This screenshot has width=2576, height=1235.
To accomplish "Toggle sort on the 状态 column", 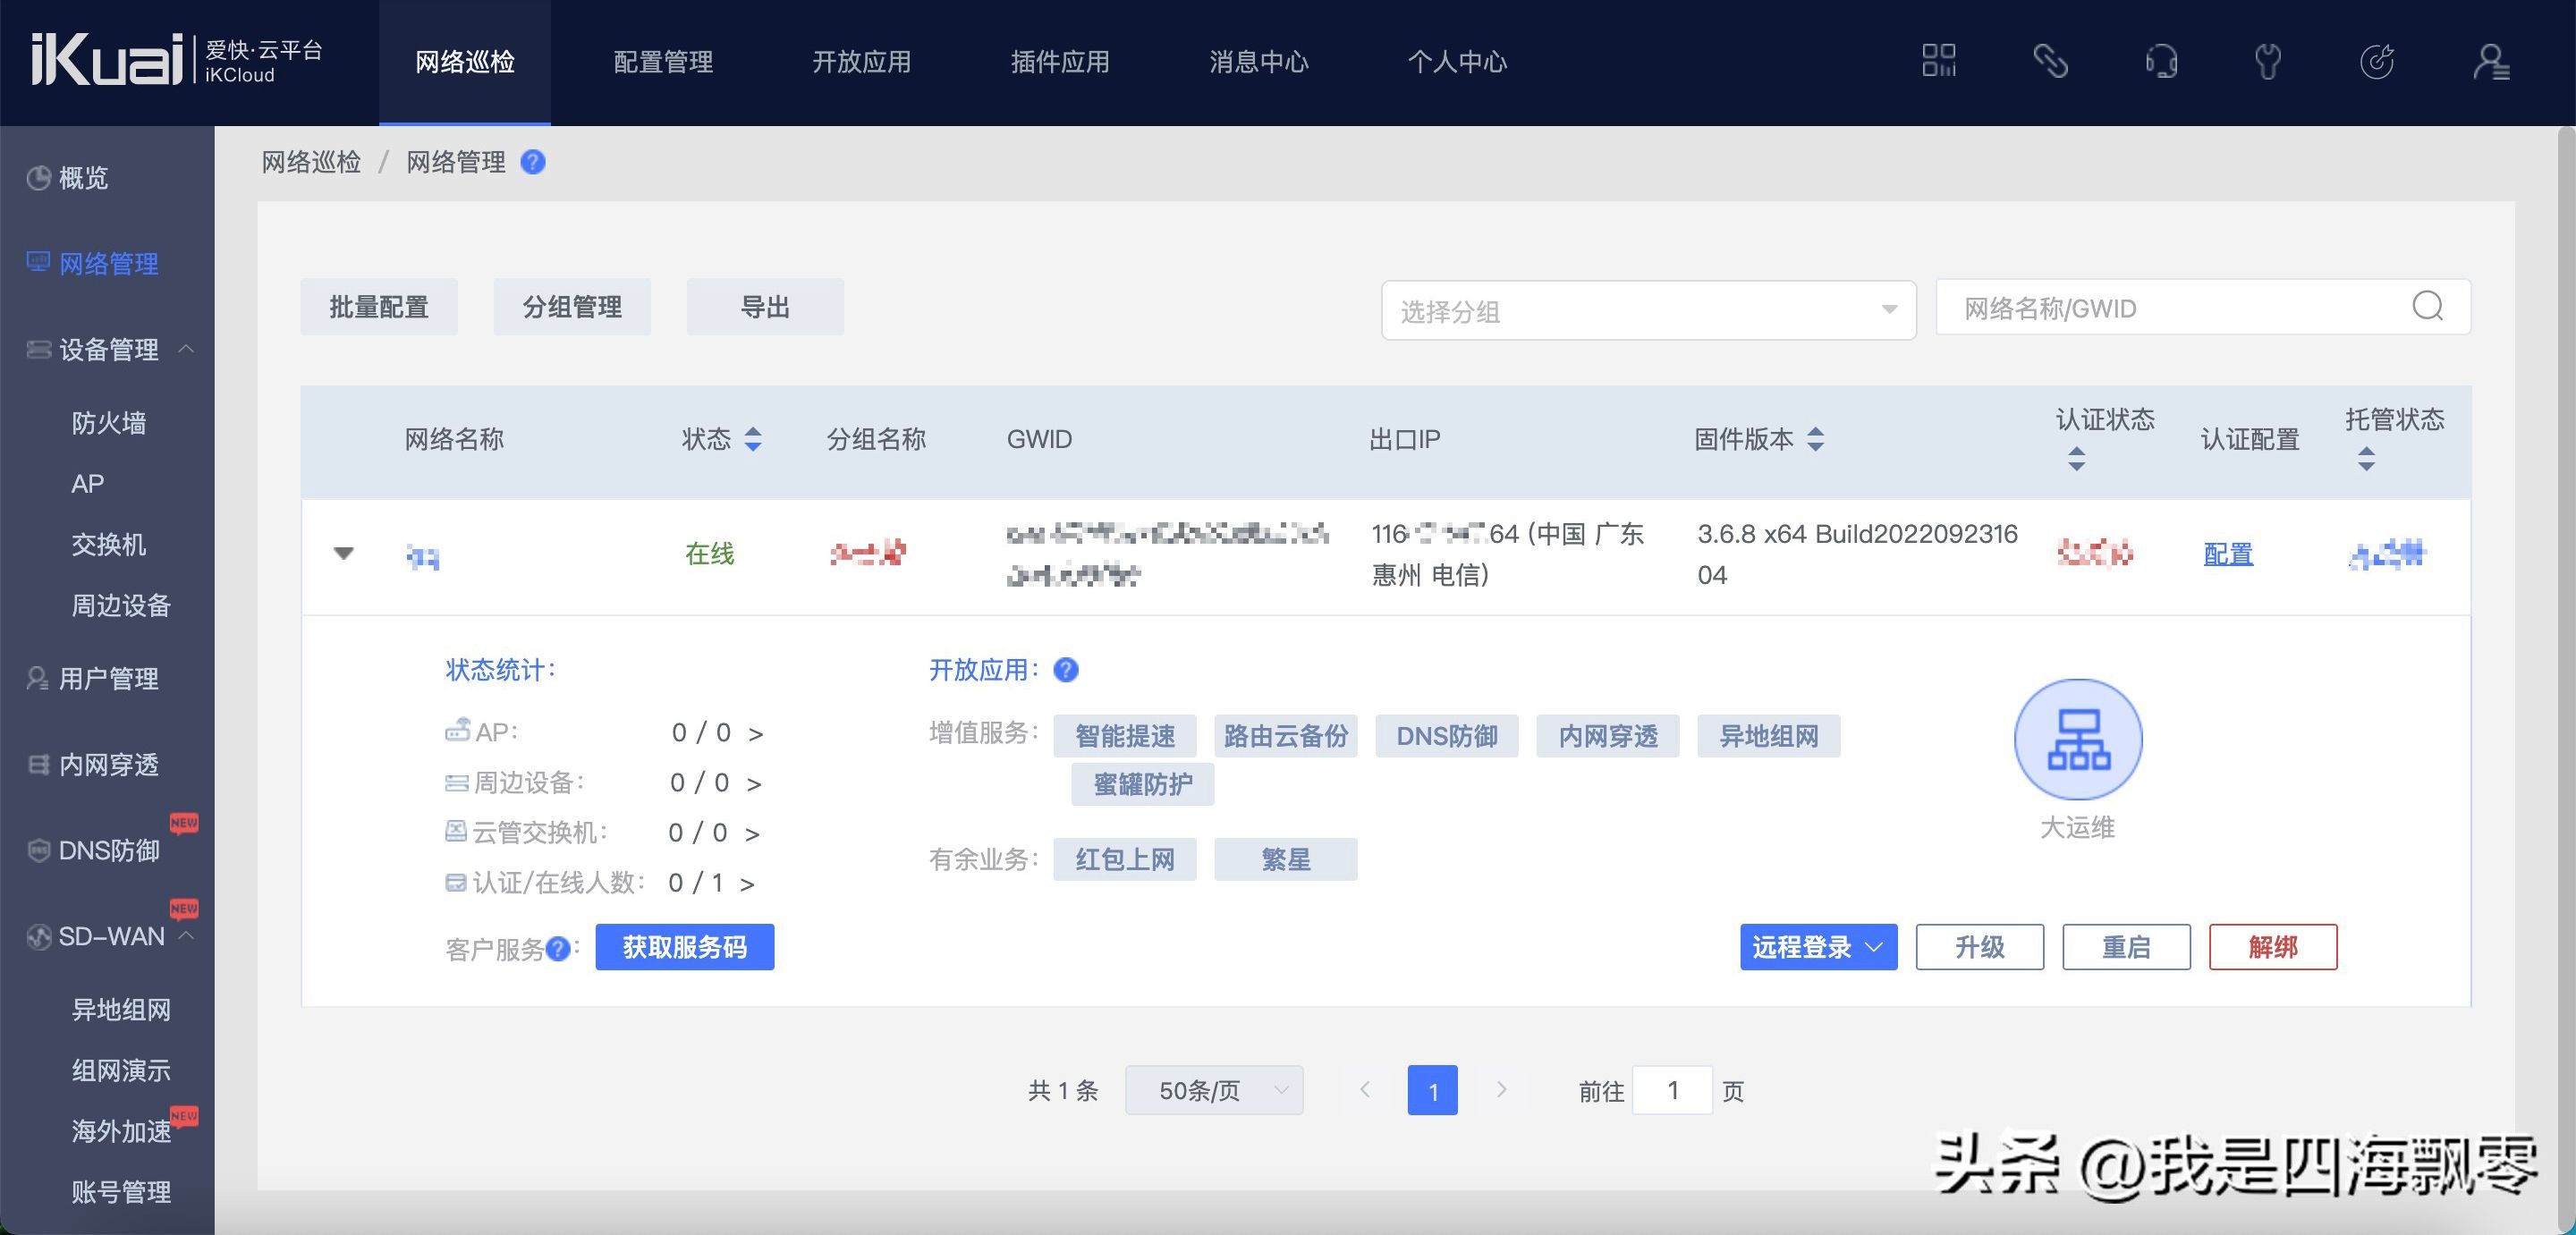I will click(755, 439).
